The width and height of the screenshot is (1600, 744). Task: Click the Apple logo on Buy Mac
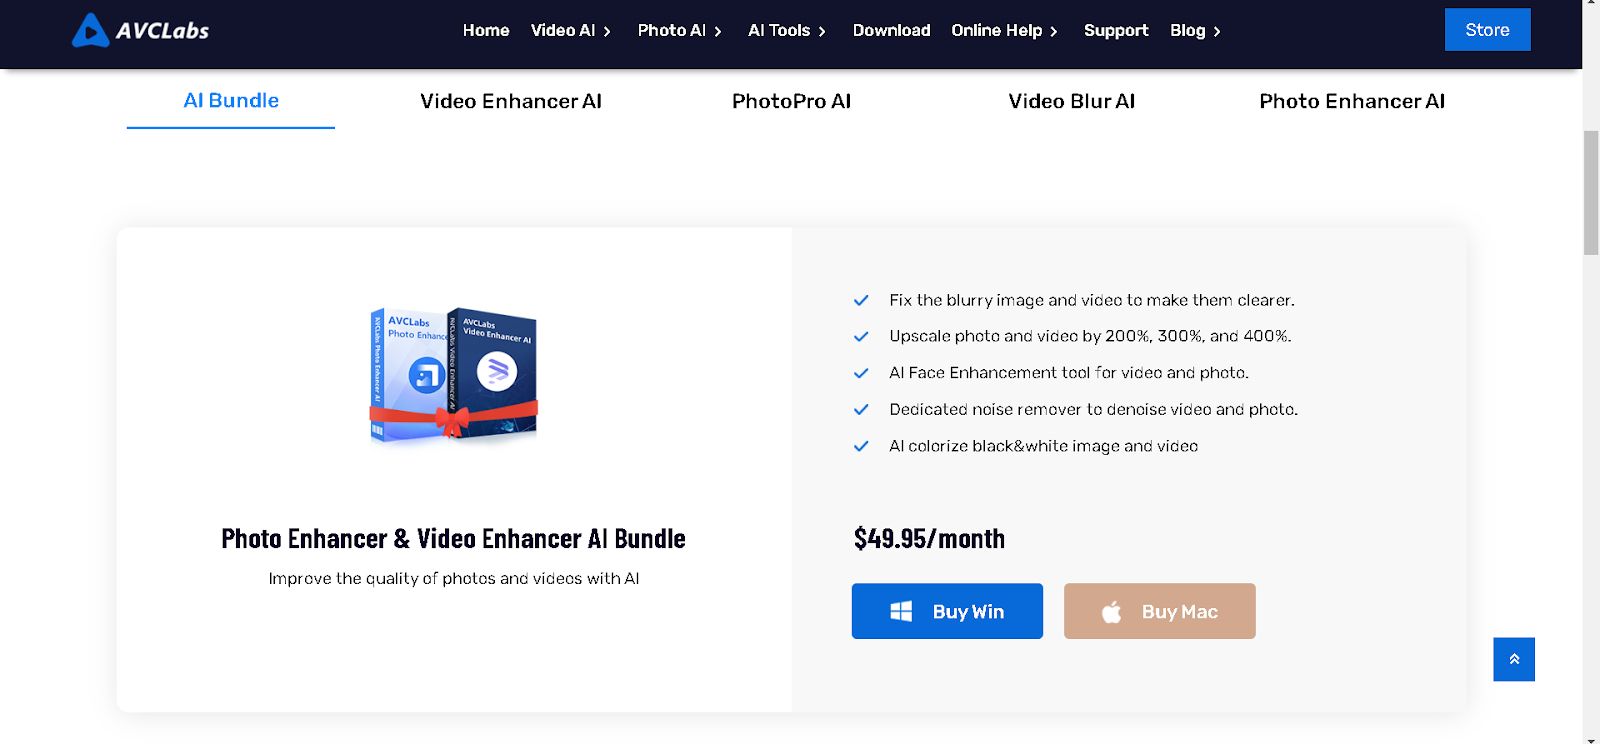point(1111,611)
